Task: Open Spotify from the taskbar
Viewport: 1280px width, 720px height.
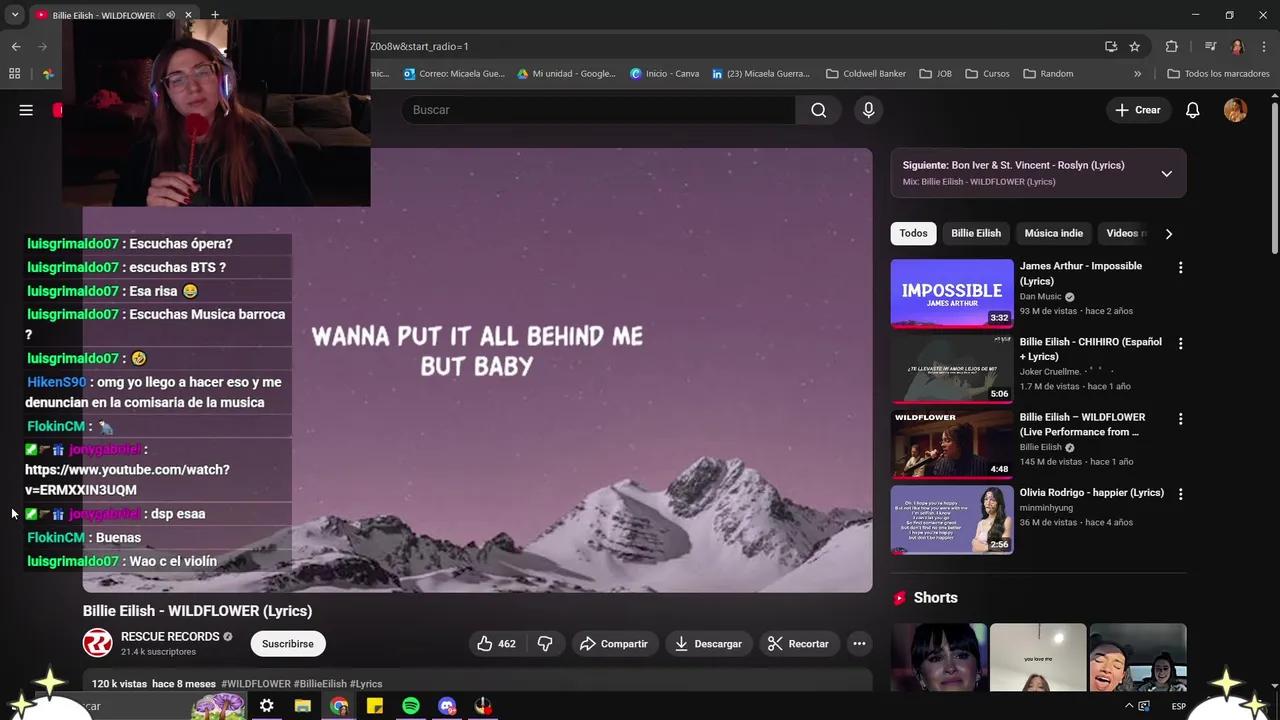Action: coord(411,706)
